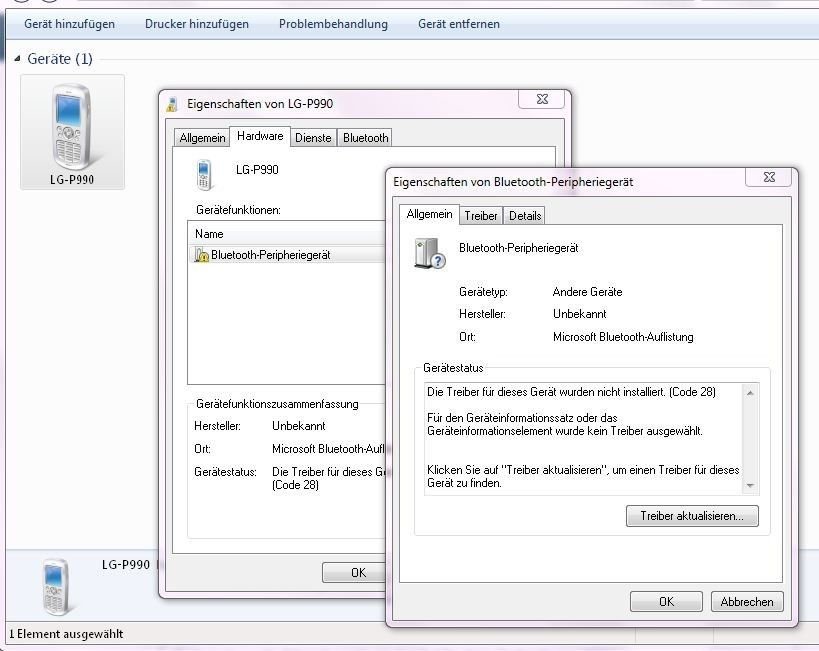Click the Treiber aktualisieren... button

(x=692, y=516)
